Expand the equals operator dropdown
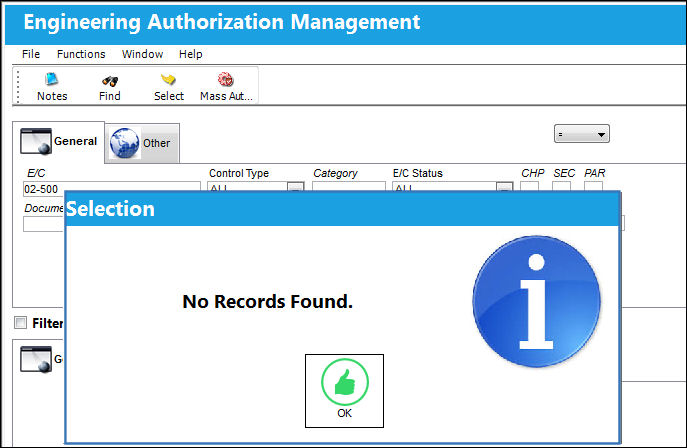 point(581,134)
